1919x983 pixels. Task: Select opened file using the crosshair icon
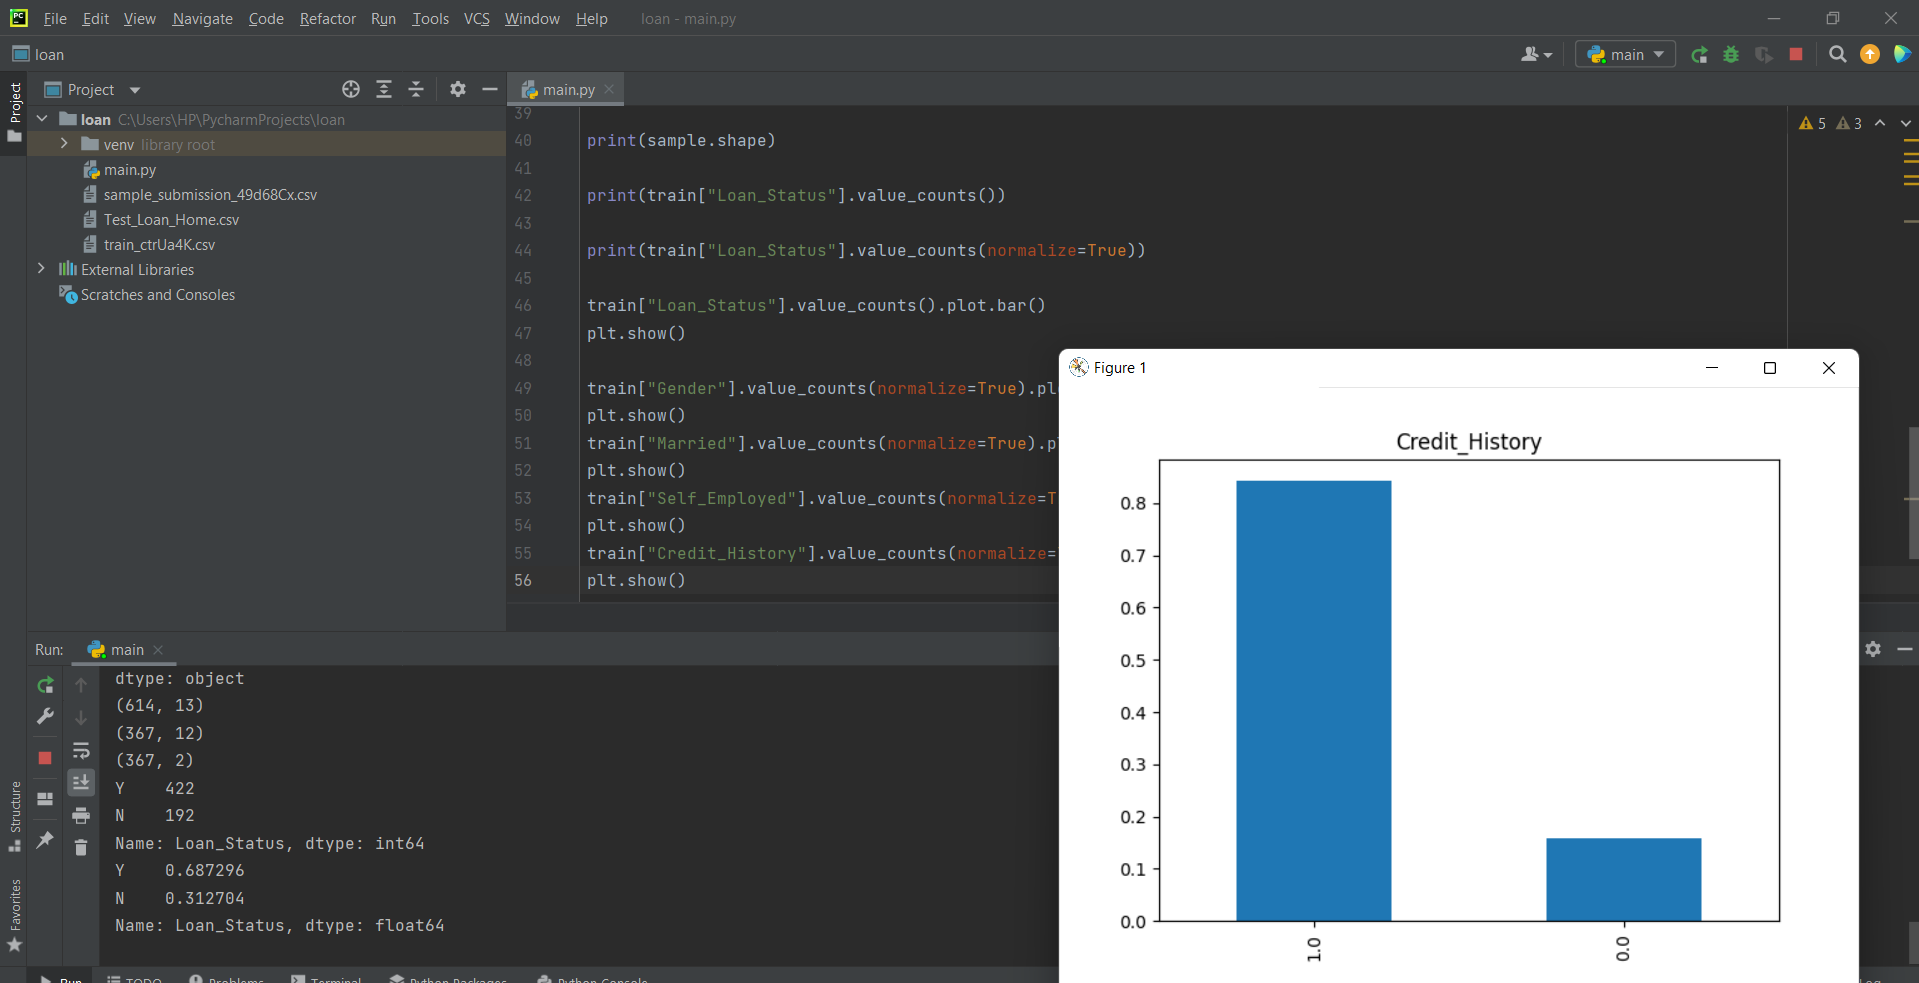pyautogui.click(x=351, y=89)
